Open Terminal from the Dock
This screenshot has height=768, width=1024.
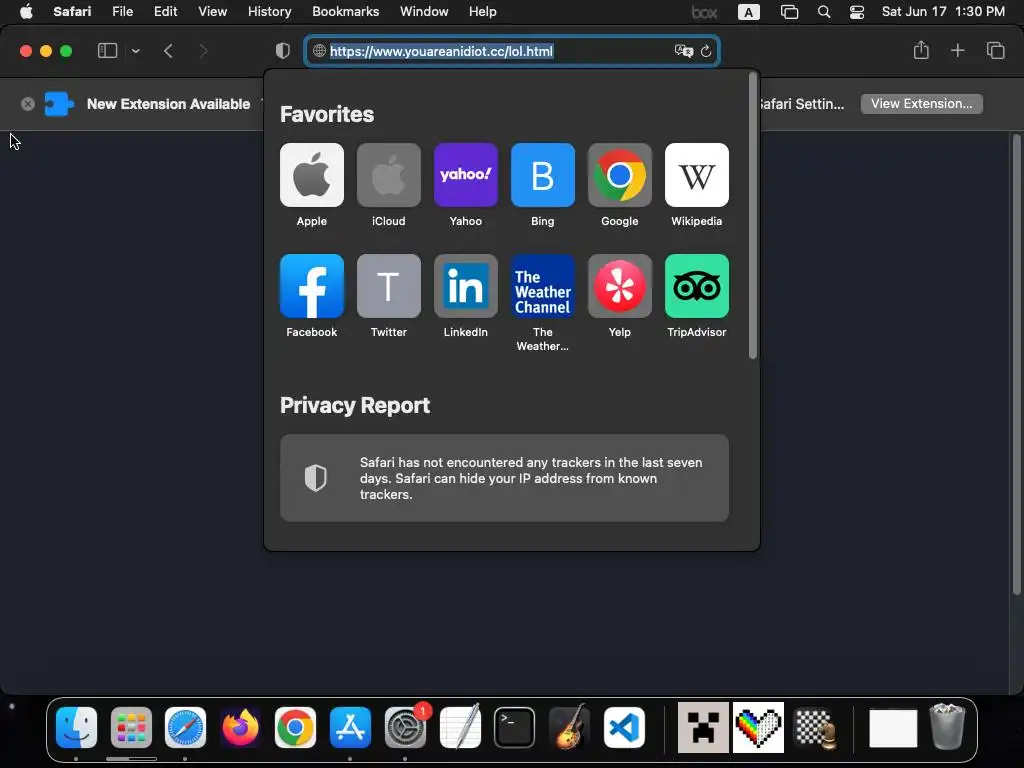point(515,728)
